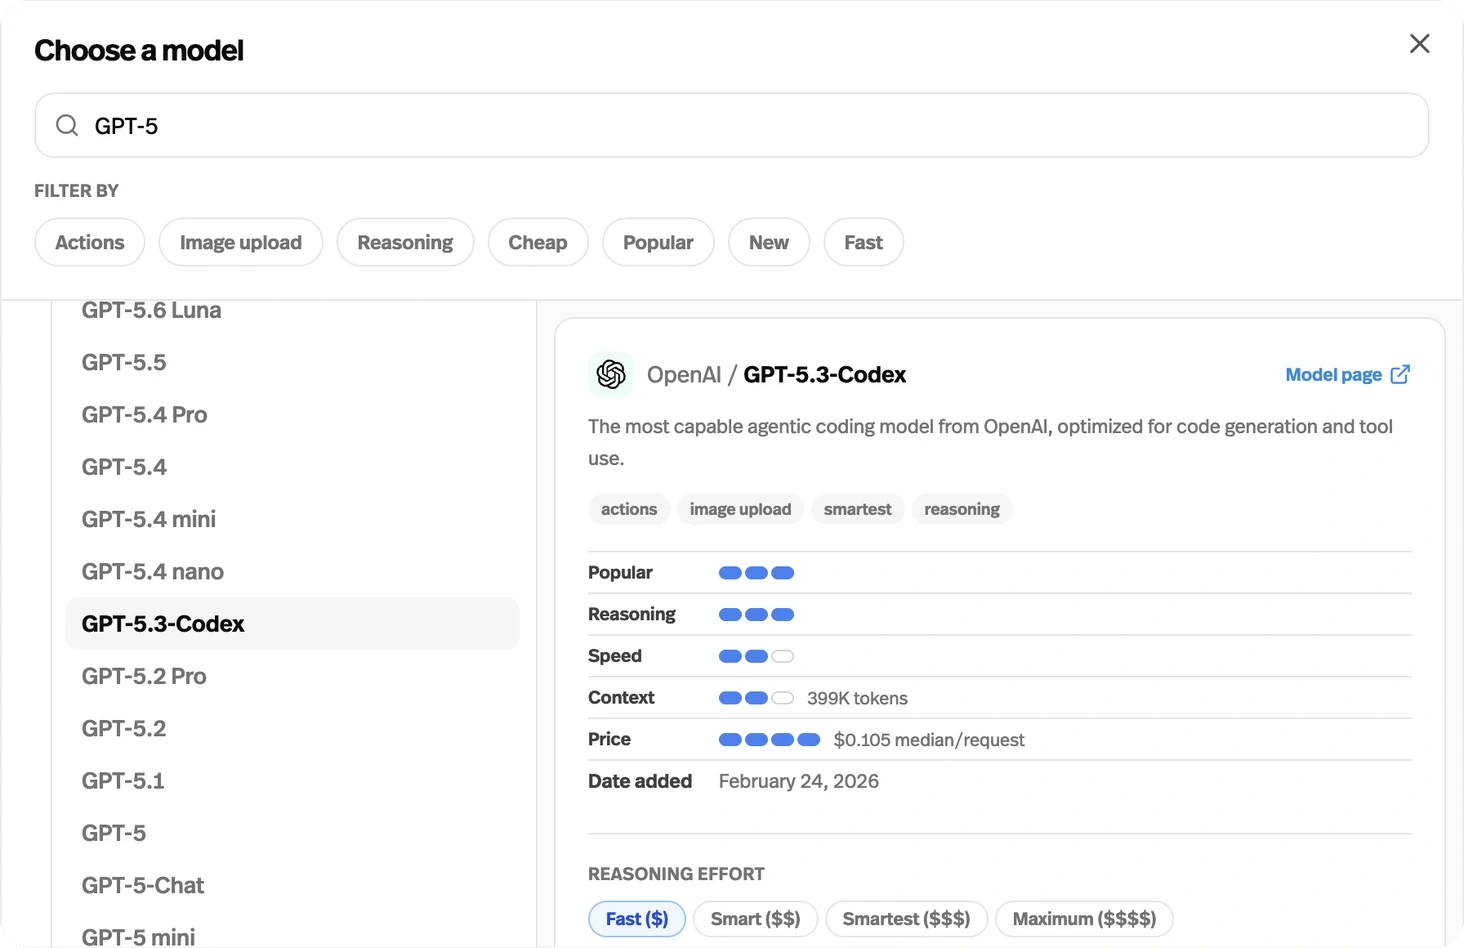Image resolution: width=1464 pixels, height=948 pixels.
Task: Select the plain GPT-5 model entry
Action: pos(292,833)
